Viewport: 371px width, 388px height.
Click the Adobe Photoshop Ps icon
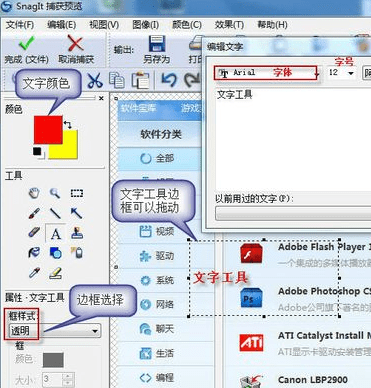[251, 298]
